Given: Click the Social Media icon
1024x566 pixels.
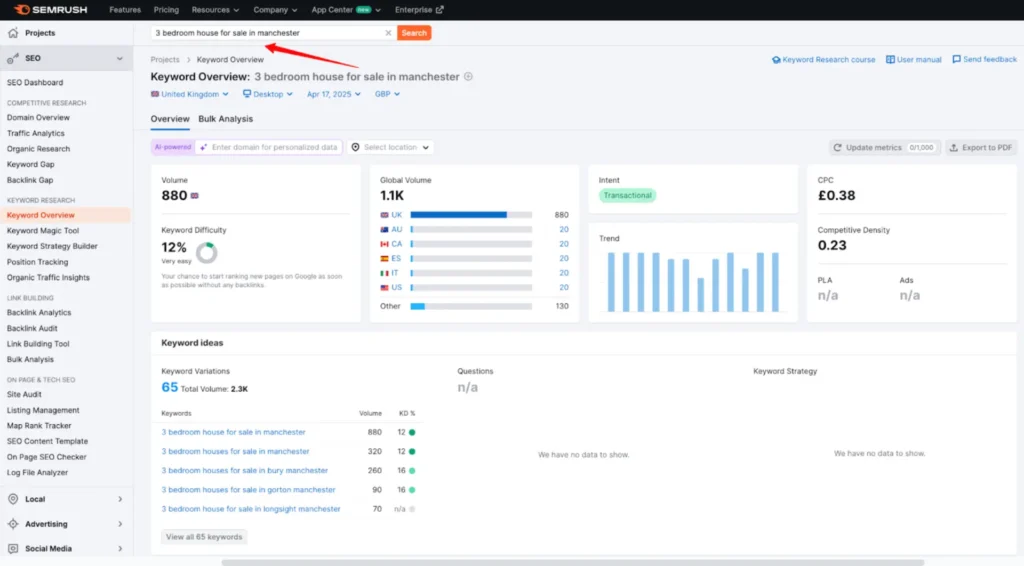Looking at the screenshot, I should click(13, 548).
